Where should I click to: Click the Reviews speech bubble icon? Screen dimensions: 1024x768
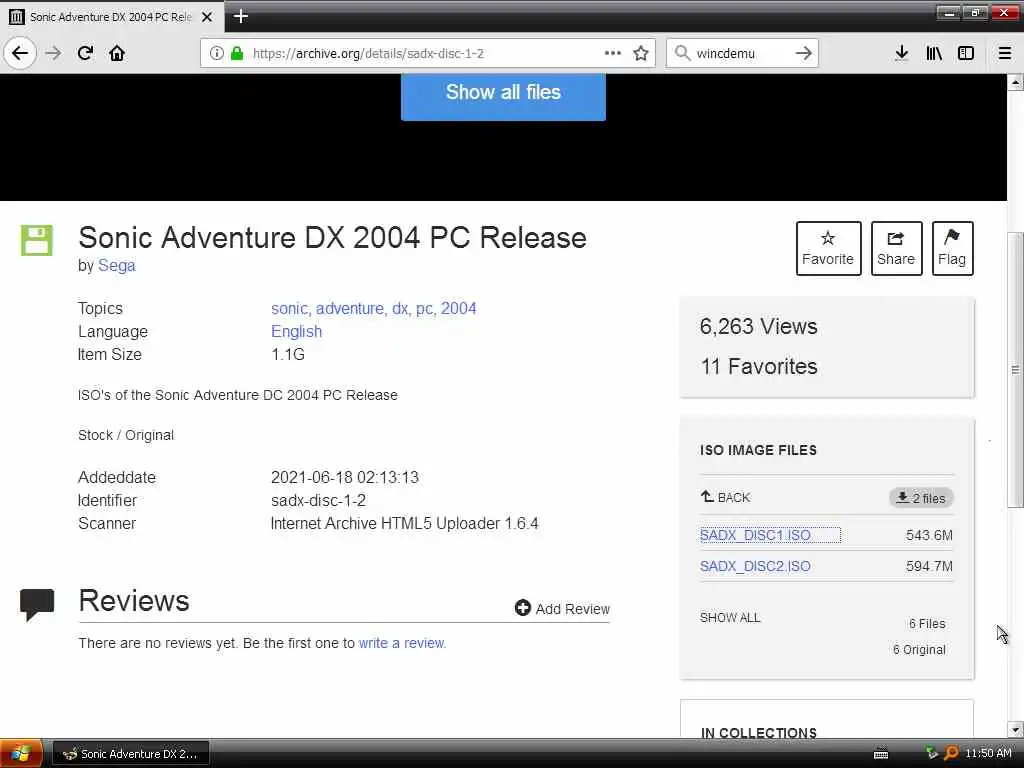(x=37, y=604)
